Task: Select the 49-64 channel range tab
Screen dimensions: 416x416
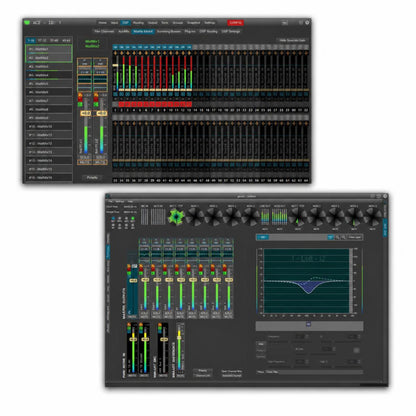Action: tap(66, 40)
